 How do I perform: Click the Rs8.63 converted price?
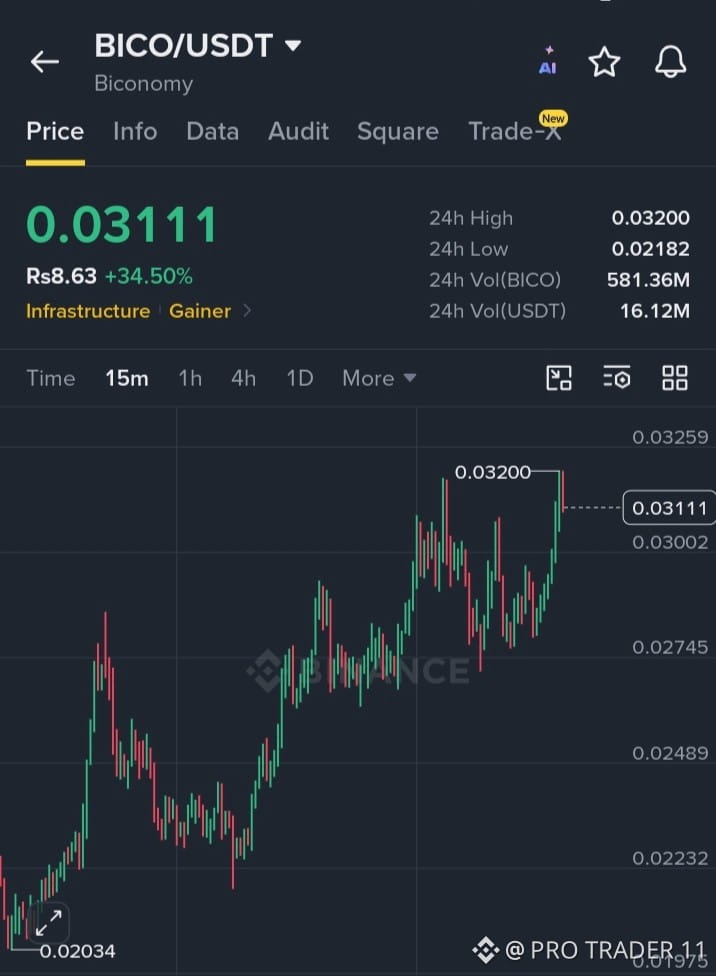click(61, 276)
